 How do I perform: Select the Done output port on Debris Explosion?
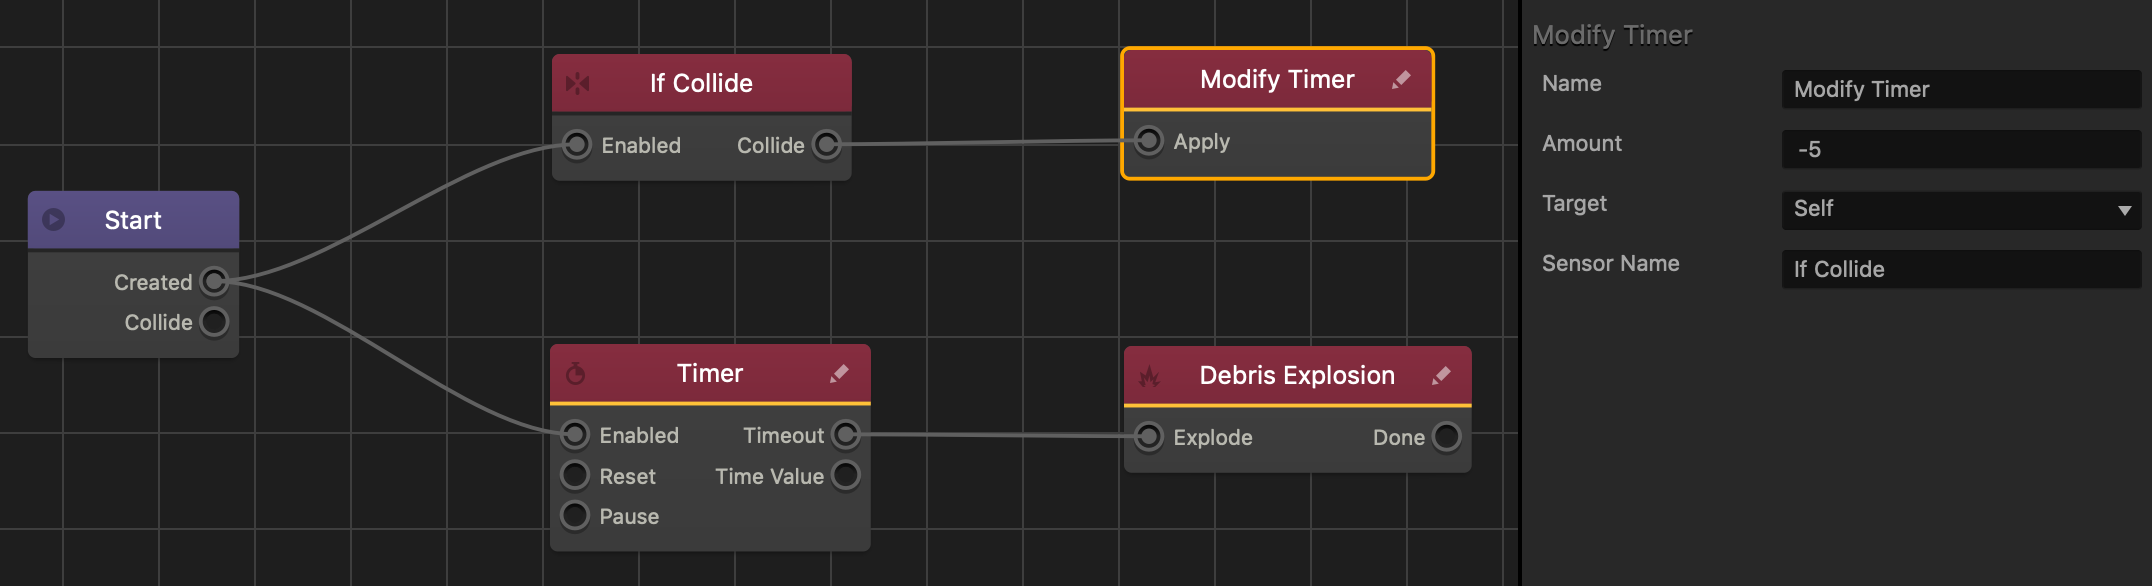tap(1446, 437)
